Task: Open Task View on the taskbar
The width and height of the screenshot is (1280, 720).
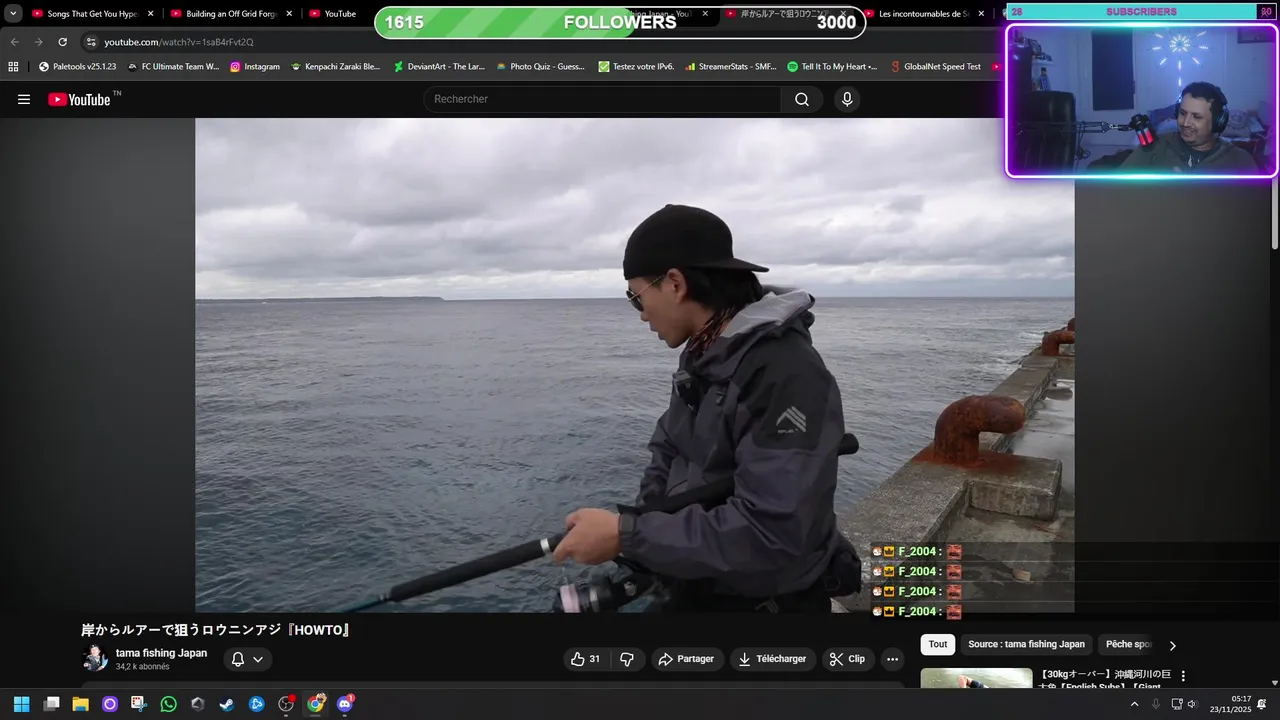Action: [51, 704]
